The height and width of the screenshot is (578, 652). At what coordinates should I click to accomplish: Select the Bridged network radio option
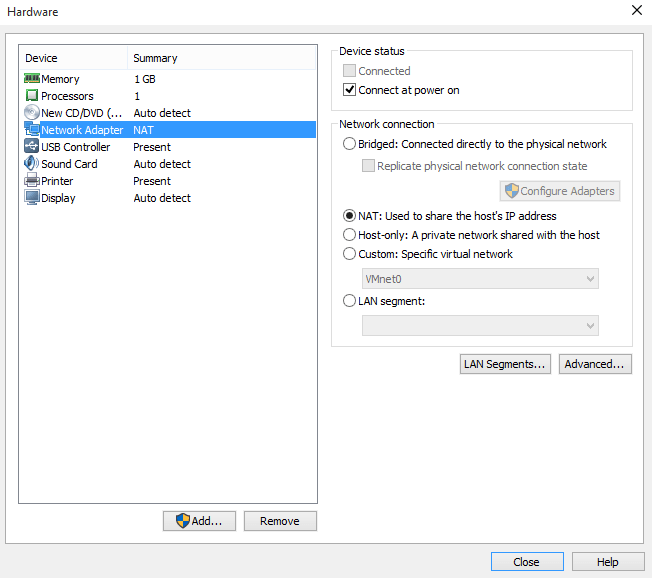coord(349,144)
